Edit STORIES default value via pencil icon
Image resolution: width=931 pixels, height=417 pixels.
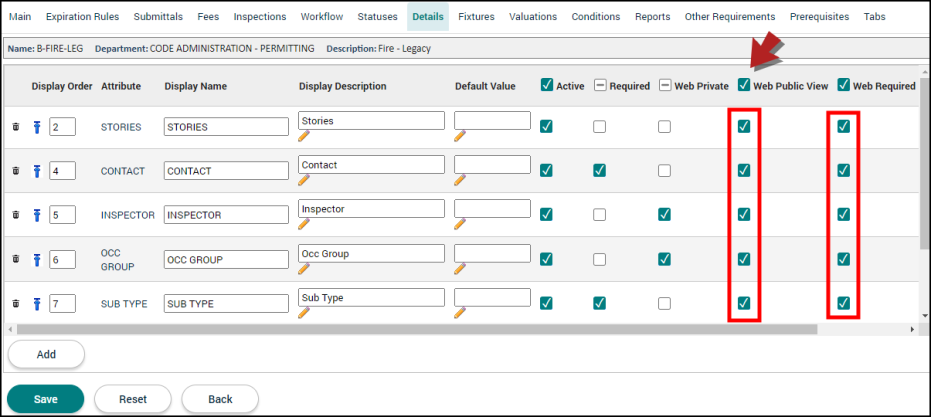[460, 136]
